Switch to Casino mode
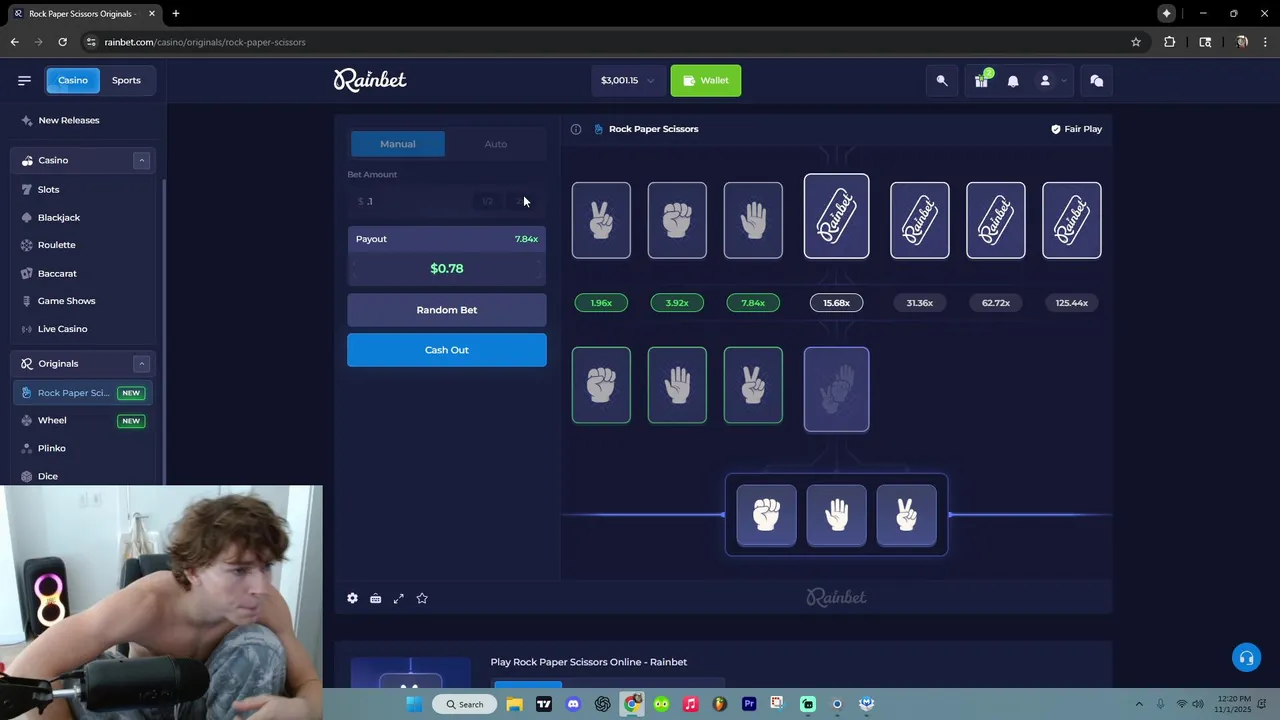 coord(73,80)
